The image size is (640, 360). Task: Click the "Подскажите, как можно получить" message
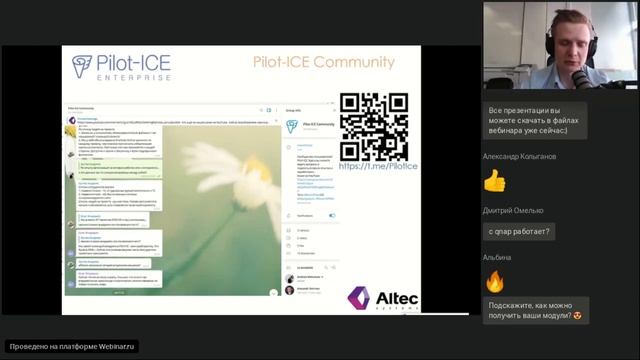[x=536, y=310]
